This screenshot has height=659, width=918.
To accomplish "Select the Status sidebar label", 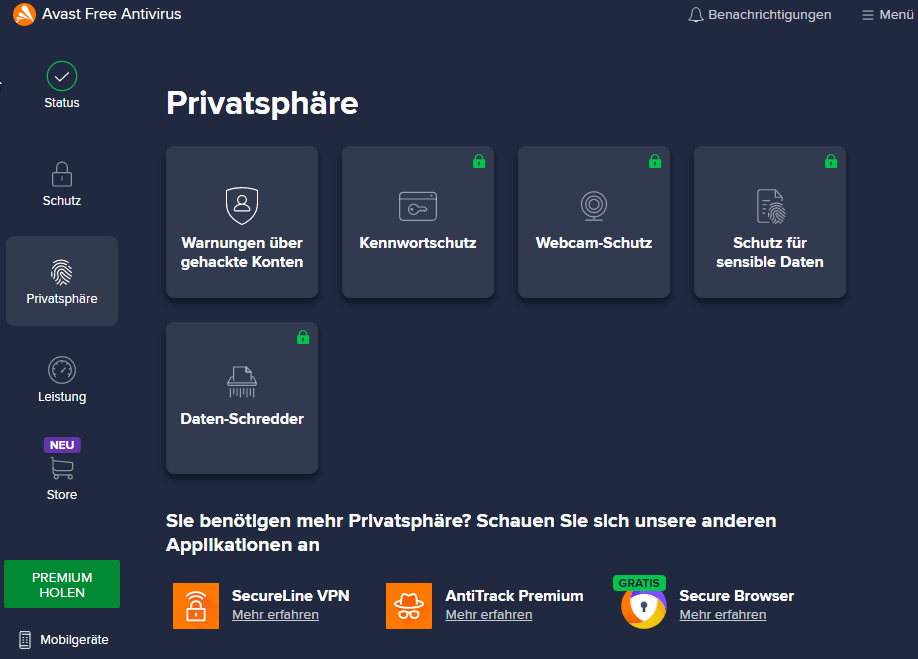I will pos(61,102).
